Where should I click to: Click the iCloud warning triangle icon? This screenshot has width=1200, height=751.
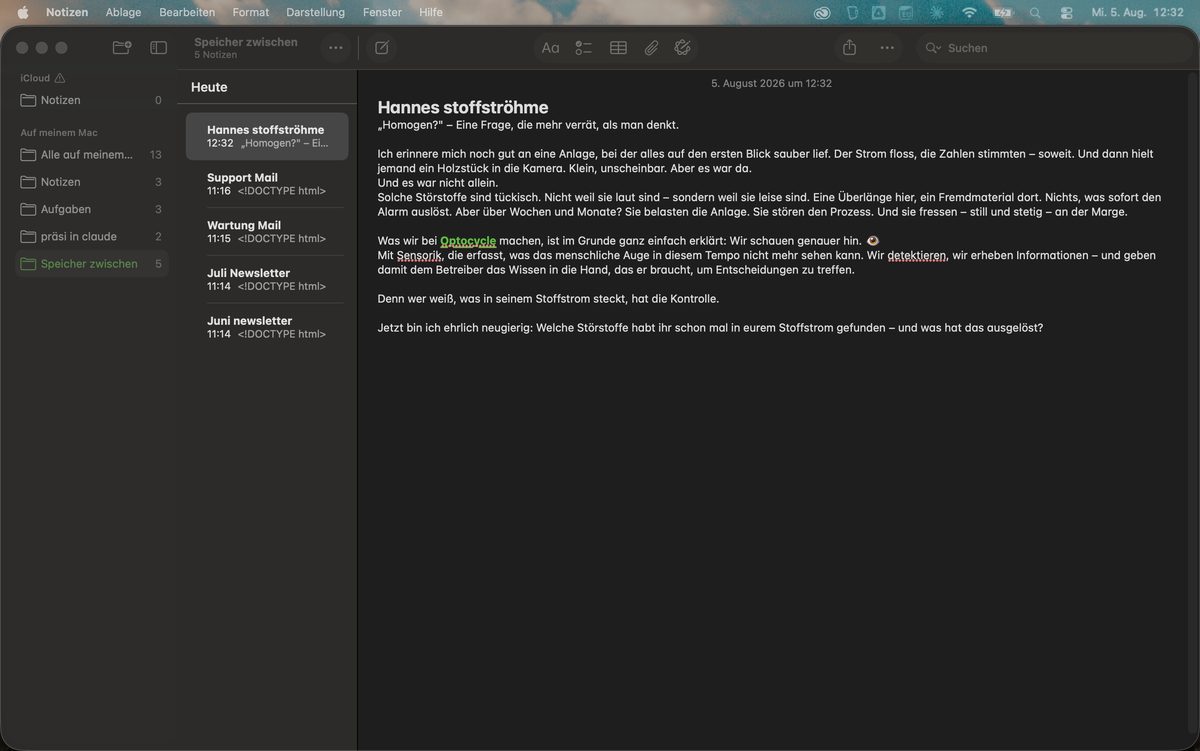click(60, 78)
